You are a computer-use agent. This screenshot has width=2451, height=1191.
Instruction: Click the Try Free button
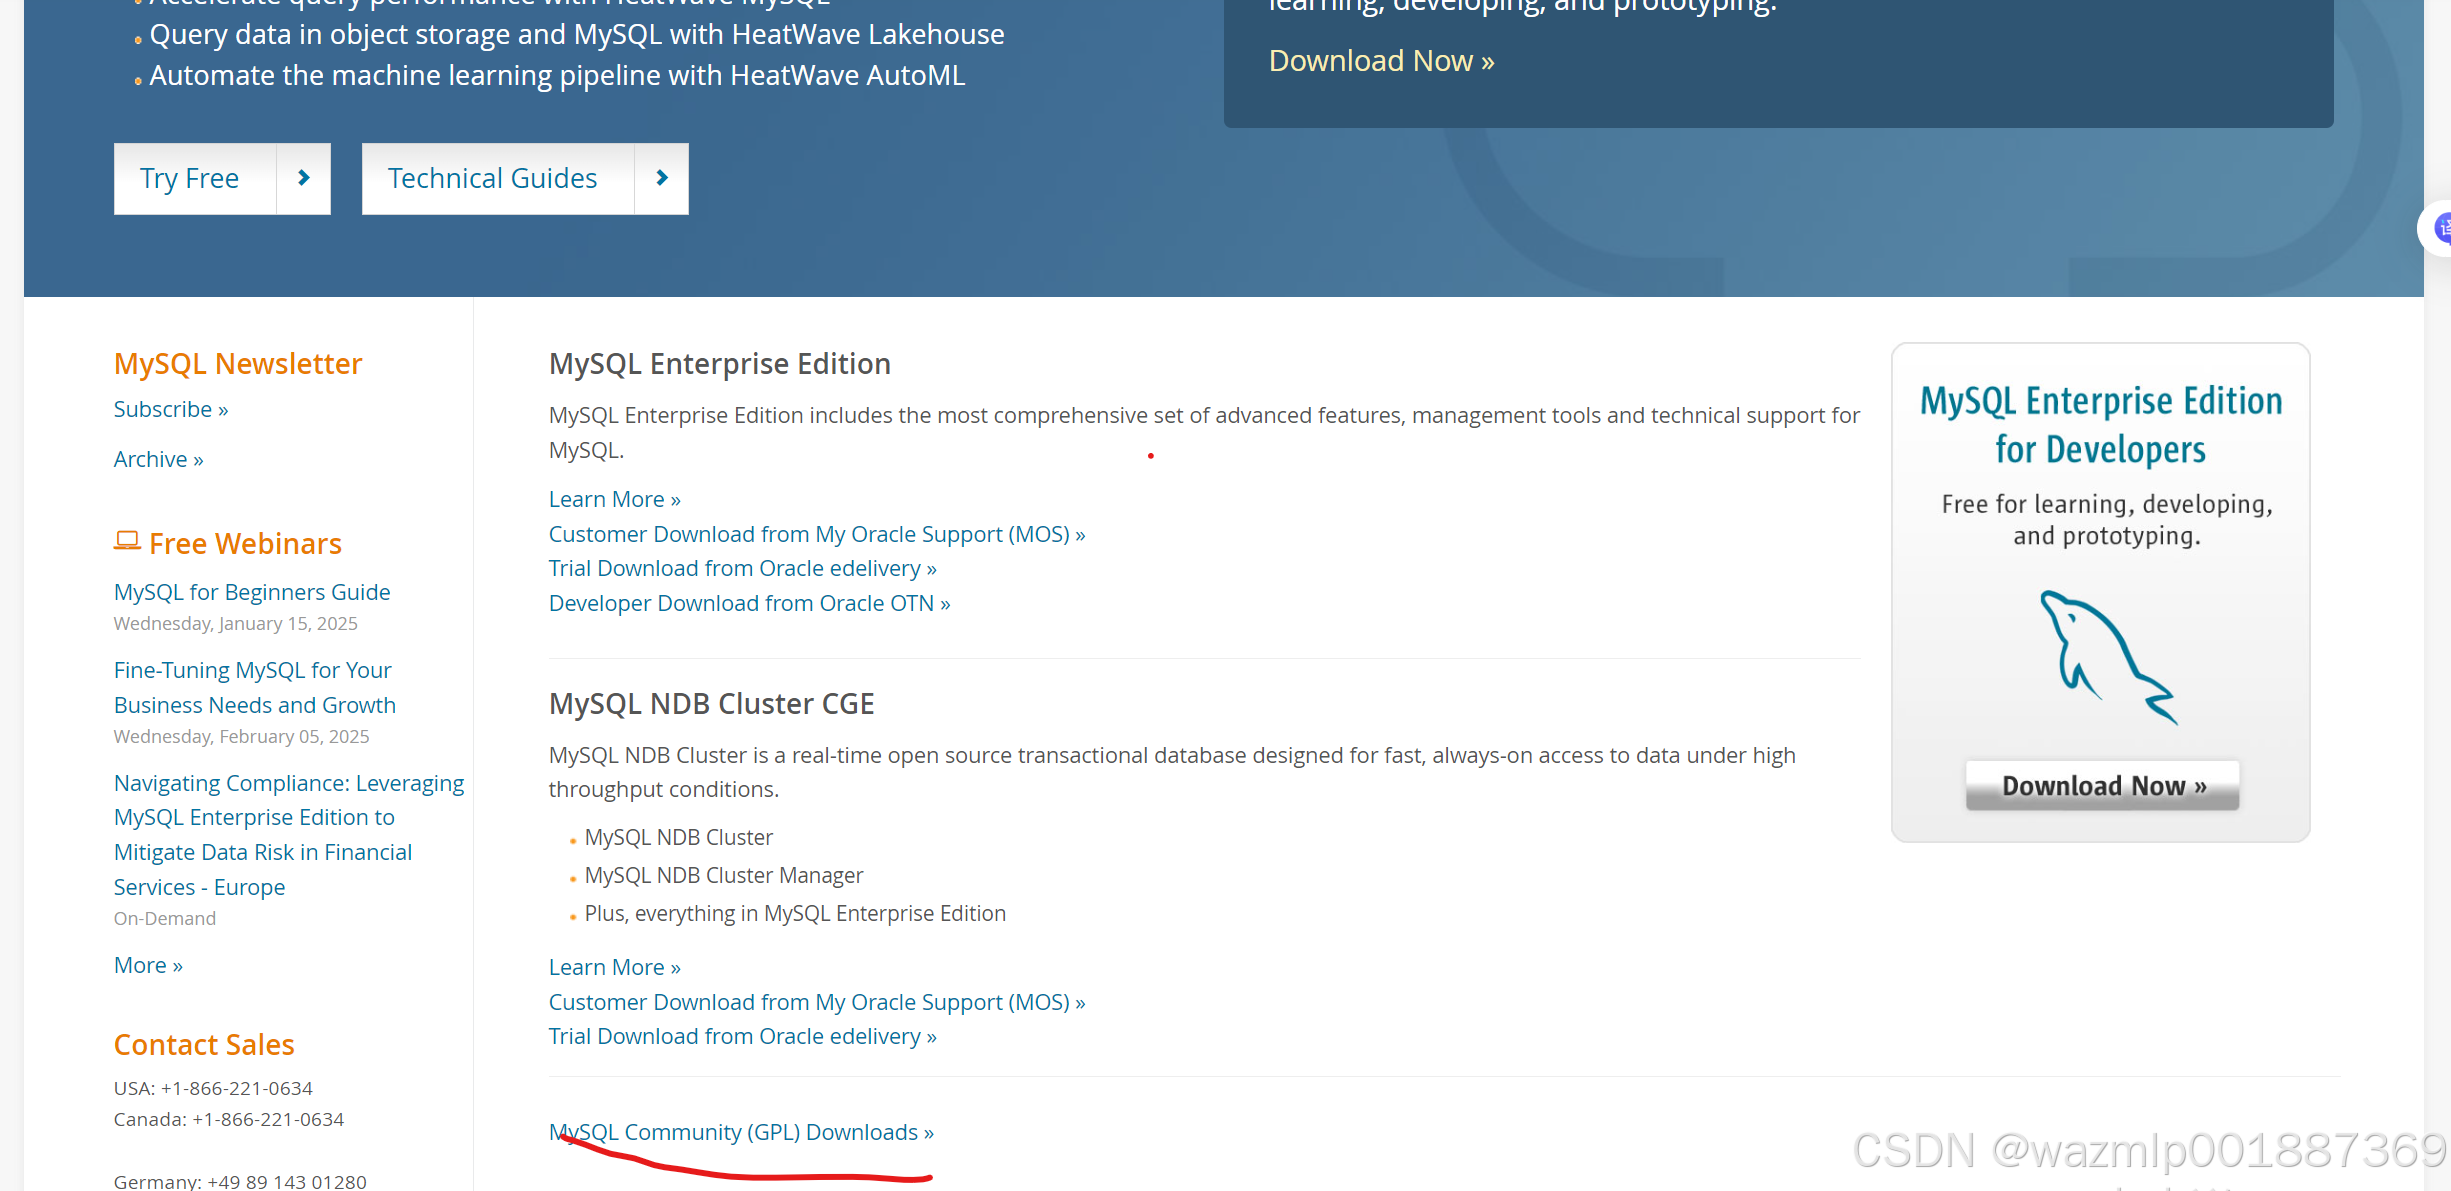click(190, 178)
